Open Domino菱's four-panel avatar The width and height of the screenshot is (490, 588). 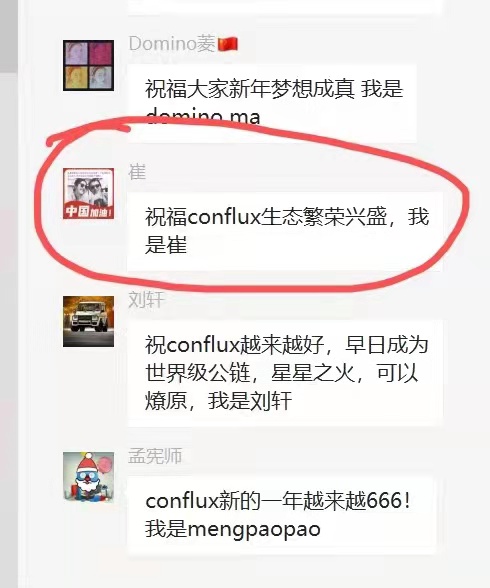(x=88, y=65)
